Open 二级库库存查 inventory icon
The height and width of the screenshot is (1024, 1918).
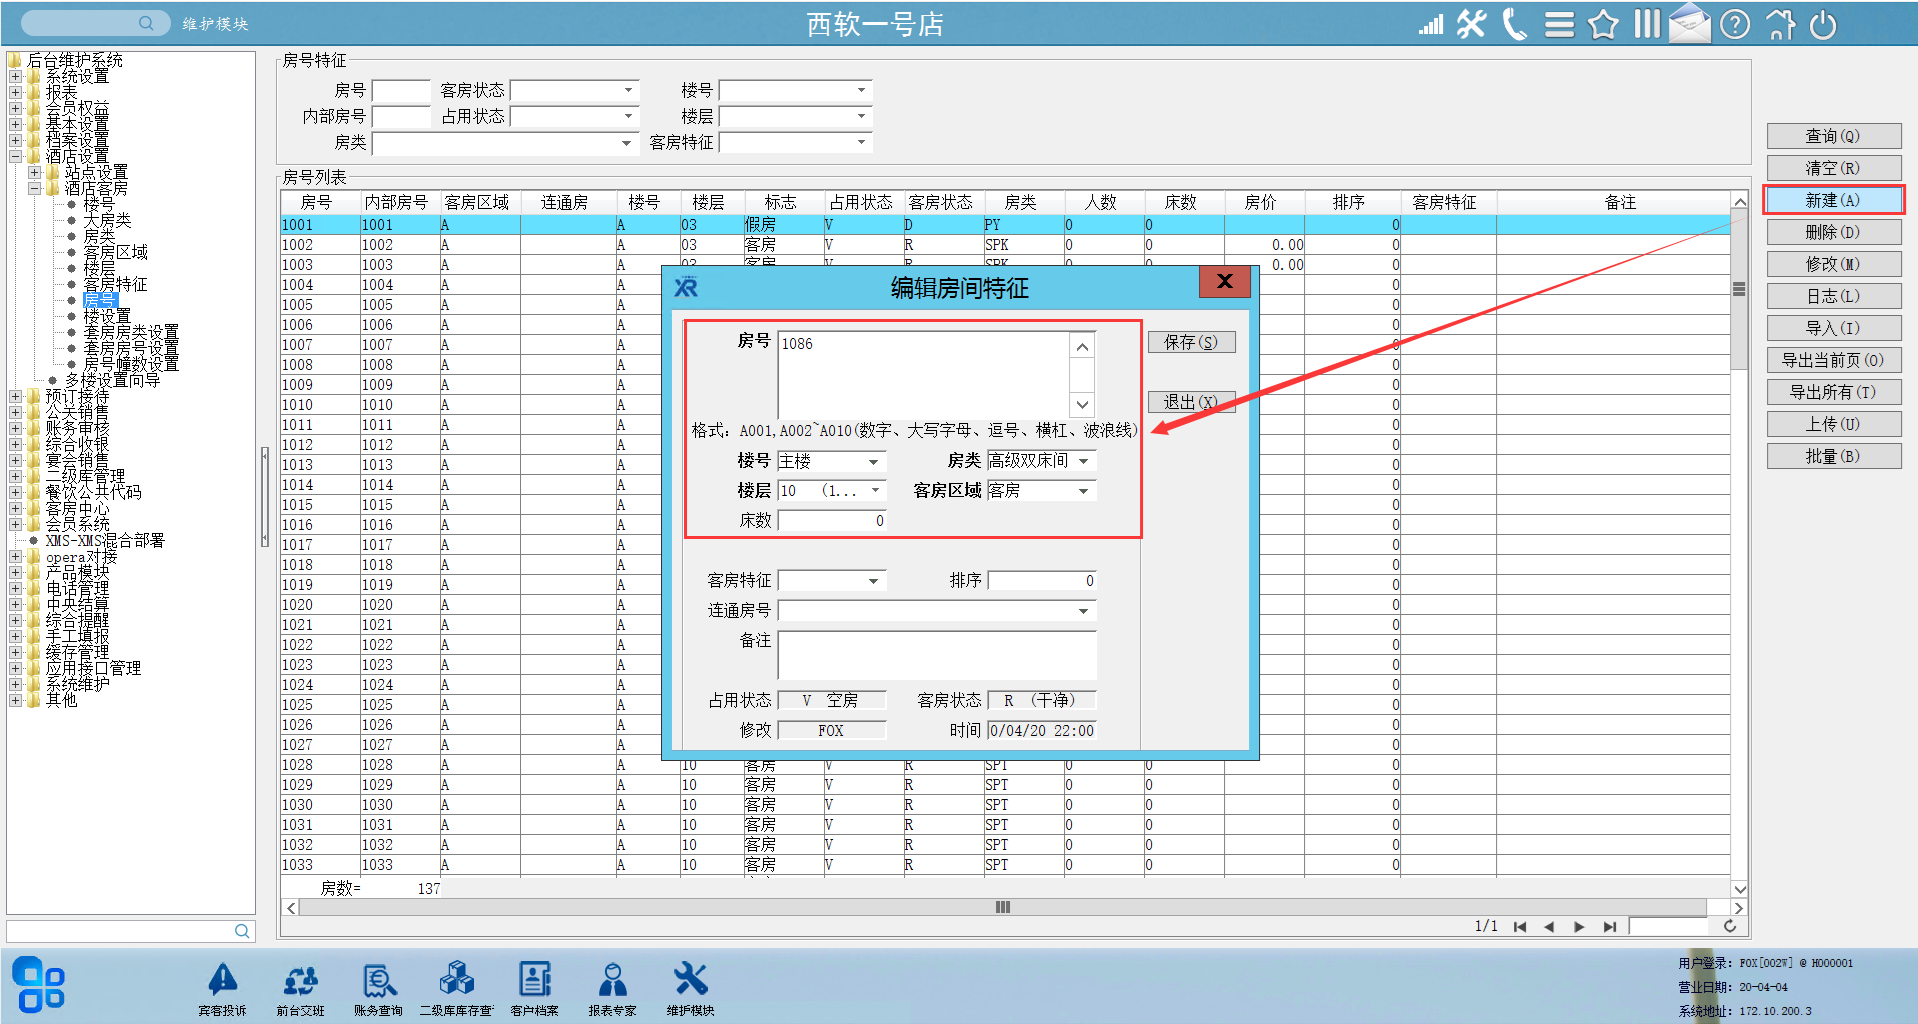point(457,989)
